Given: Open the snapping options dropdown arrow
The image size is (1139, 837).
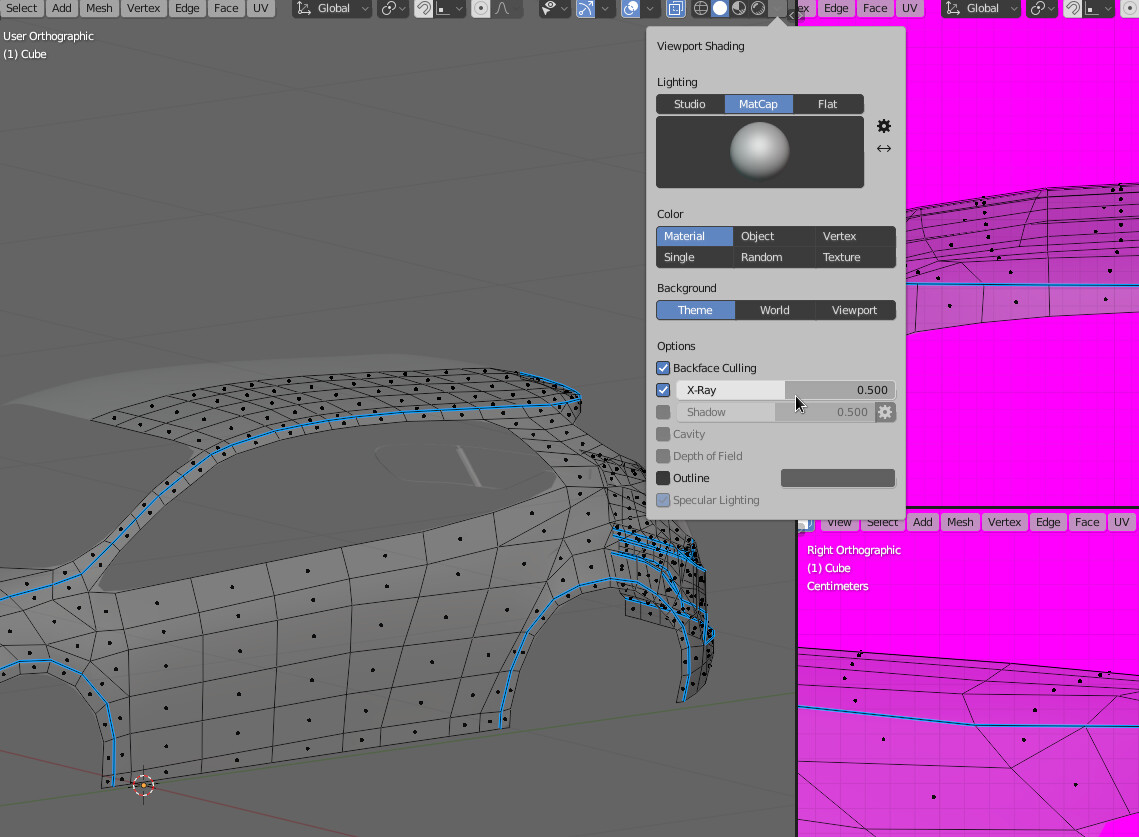Looking at the screenshot, I should (458, 8).
